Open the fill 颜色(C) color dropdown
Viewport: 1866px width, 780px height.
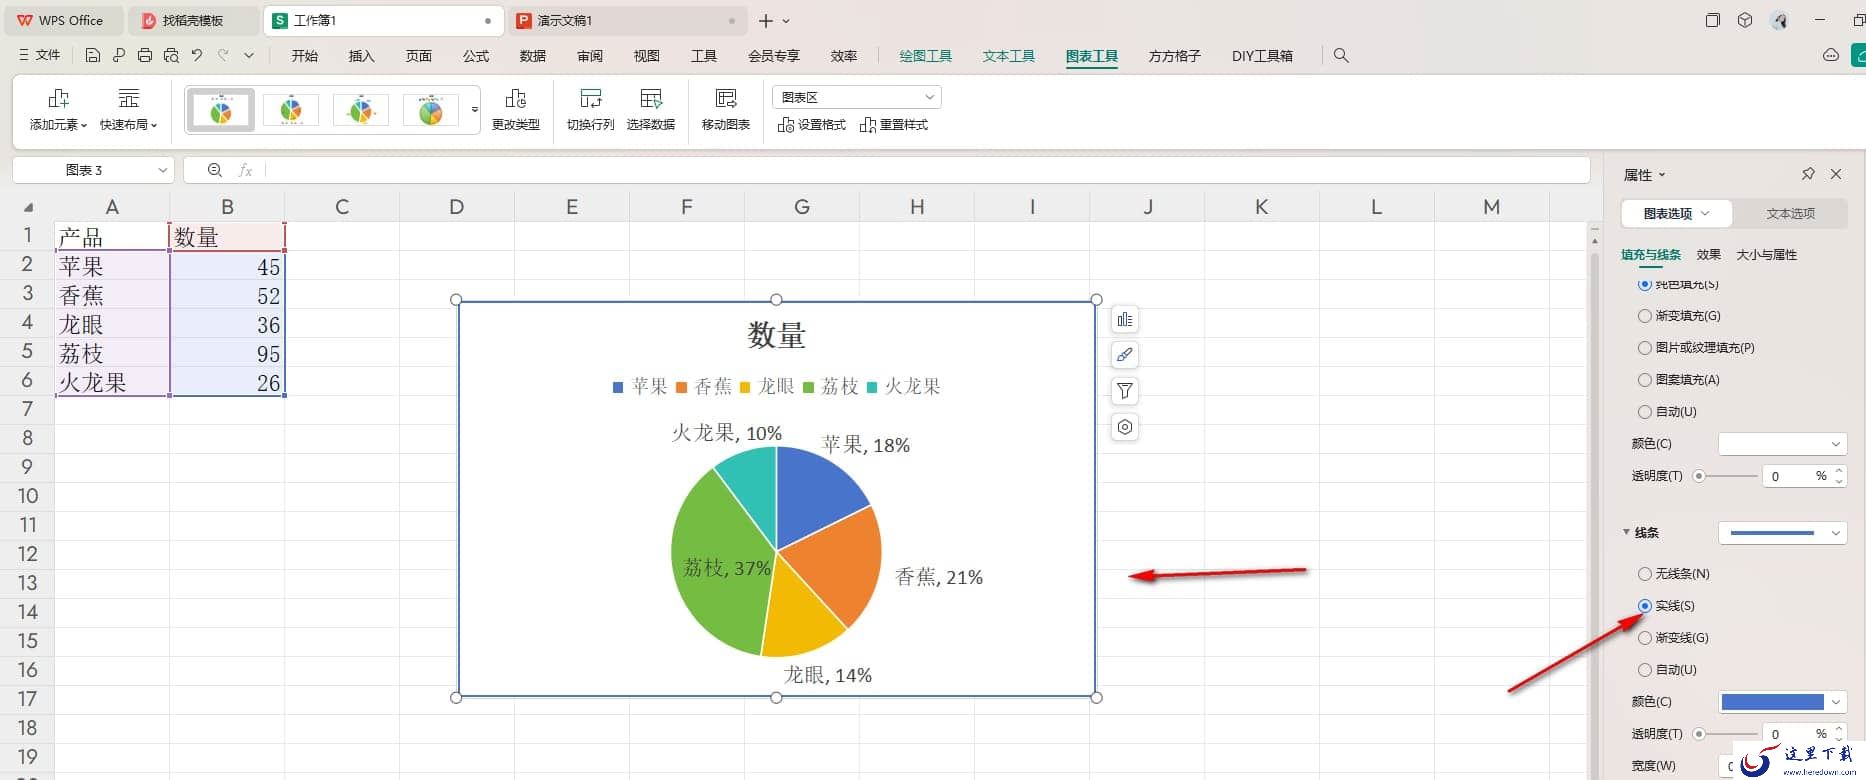pyautogui.click(x=1782, y=444)
